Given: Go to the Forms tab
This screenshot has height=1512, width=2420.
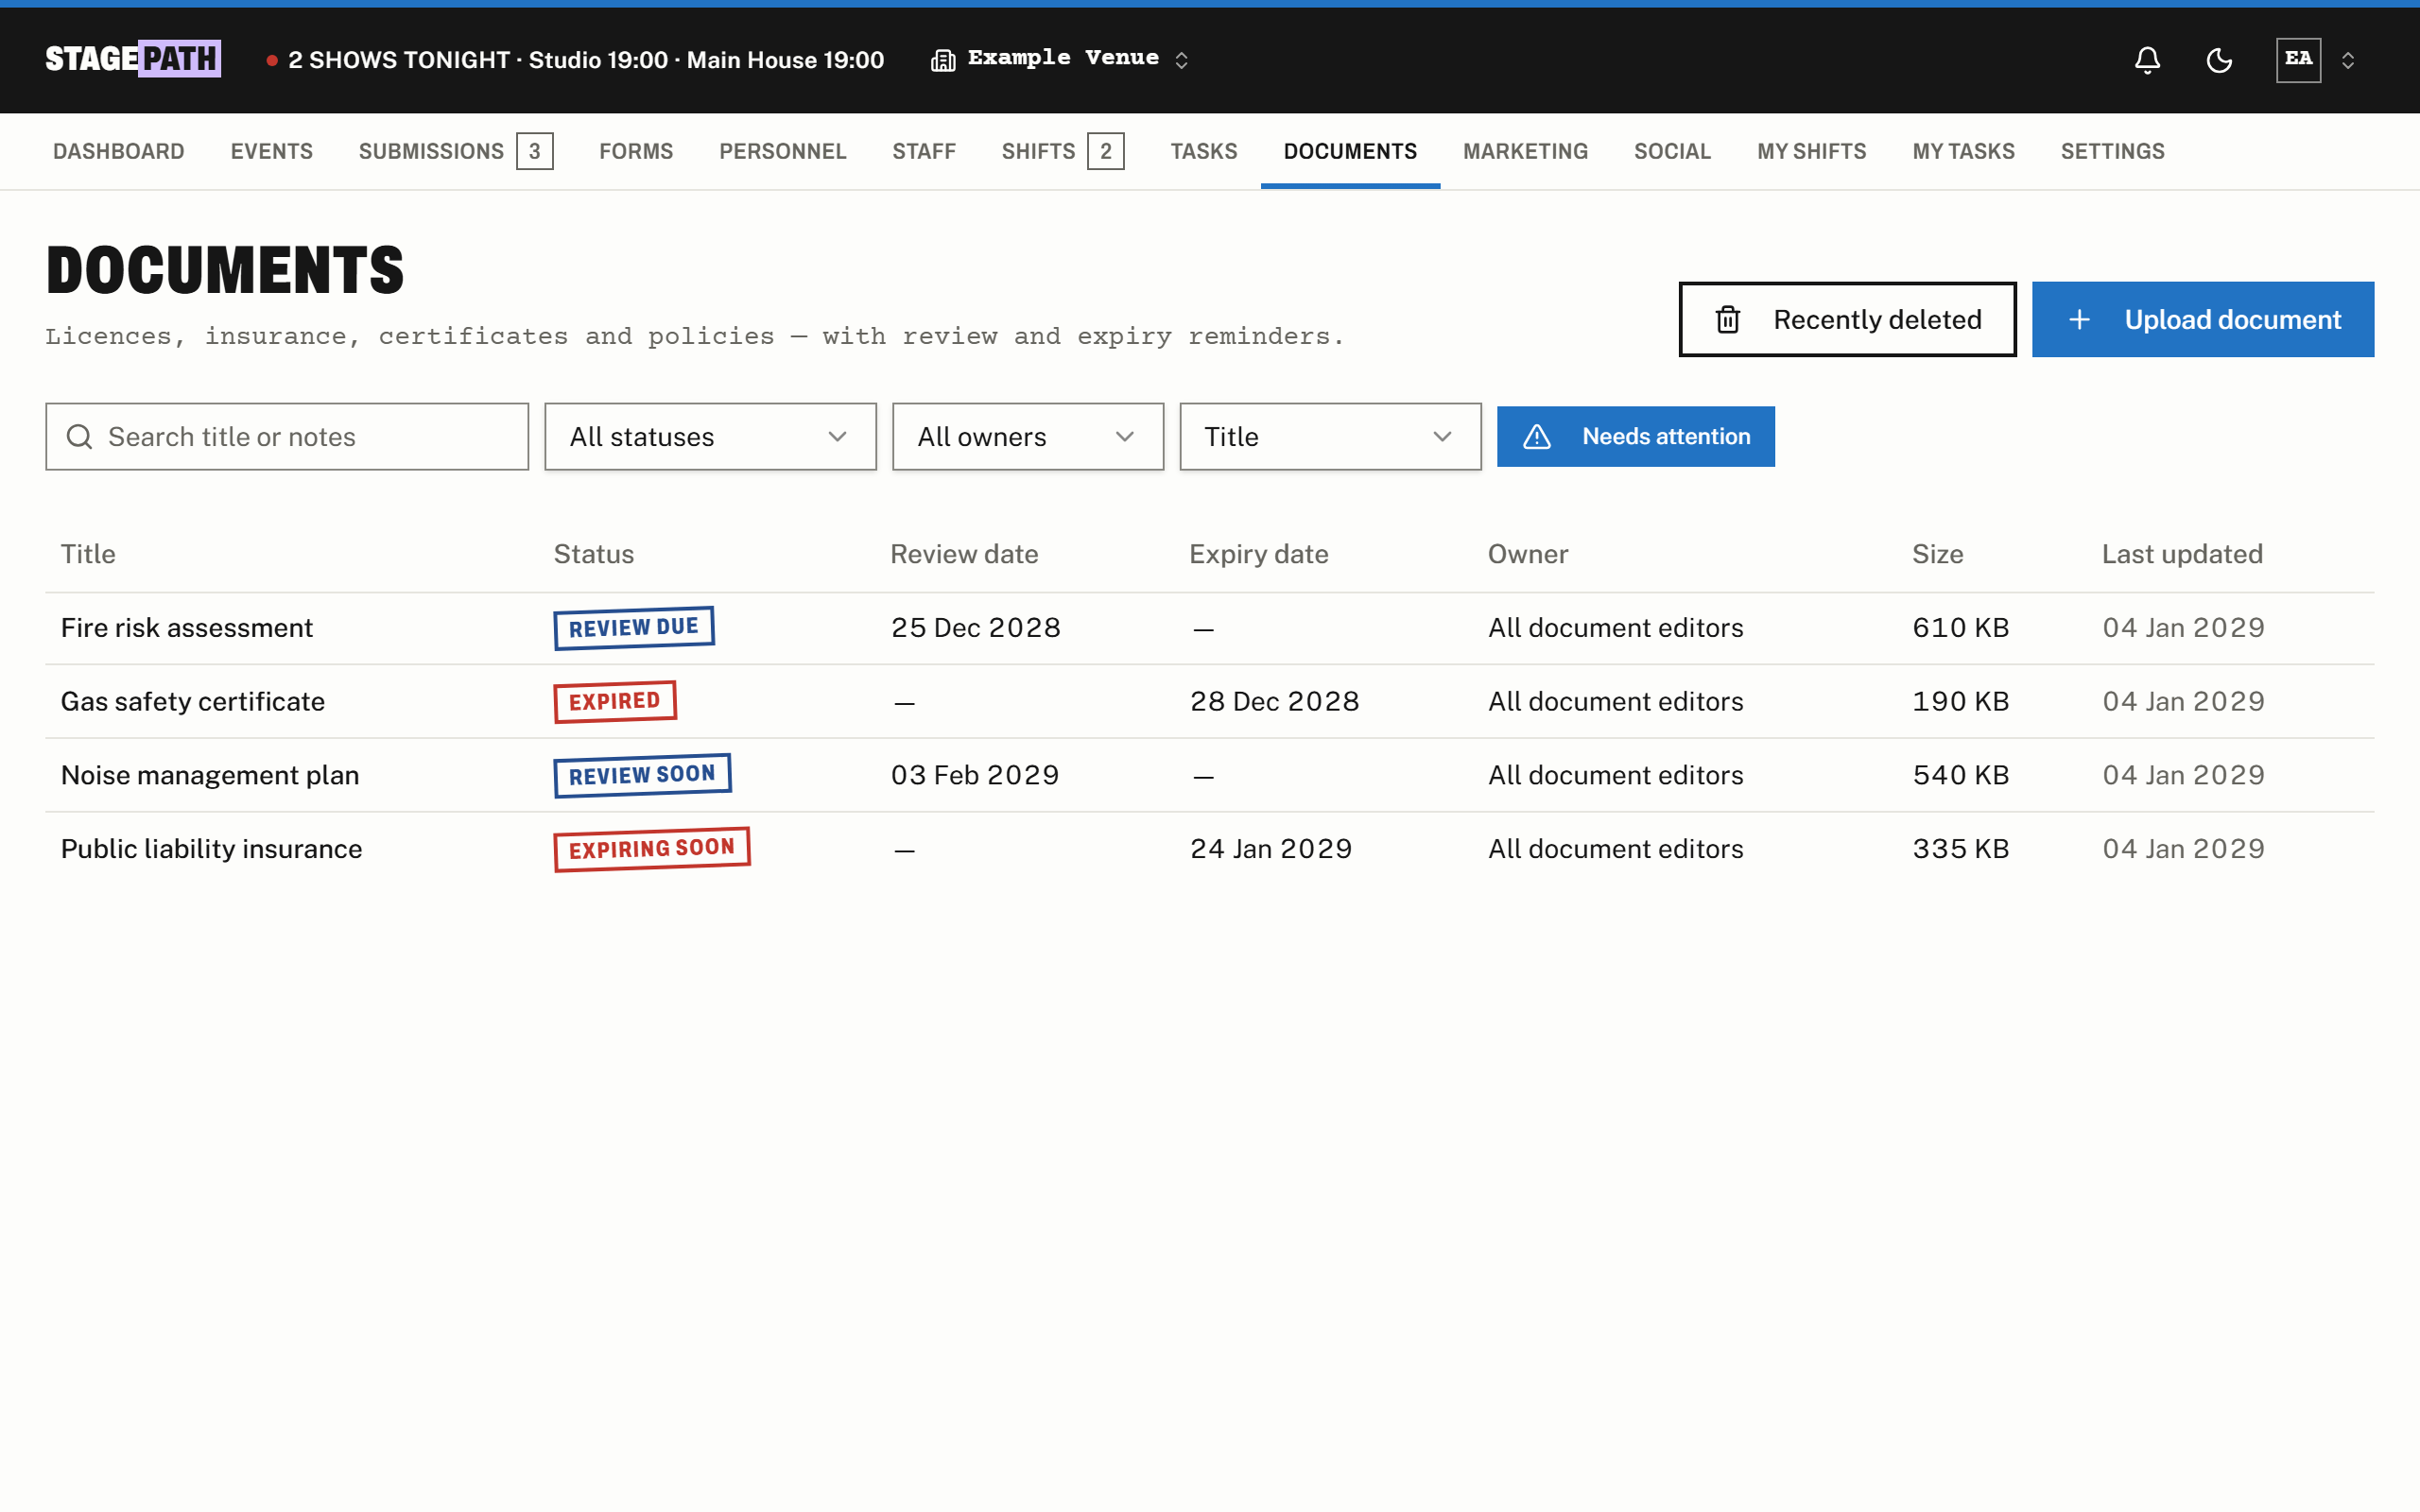Looking at the screenshot, I should (x=636, y=151).
